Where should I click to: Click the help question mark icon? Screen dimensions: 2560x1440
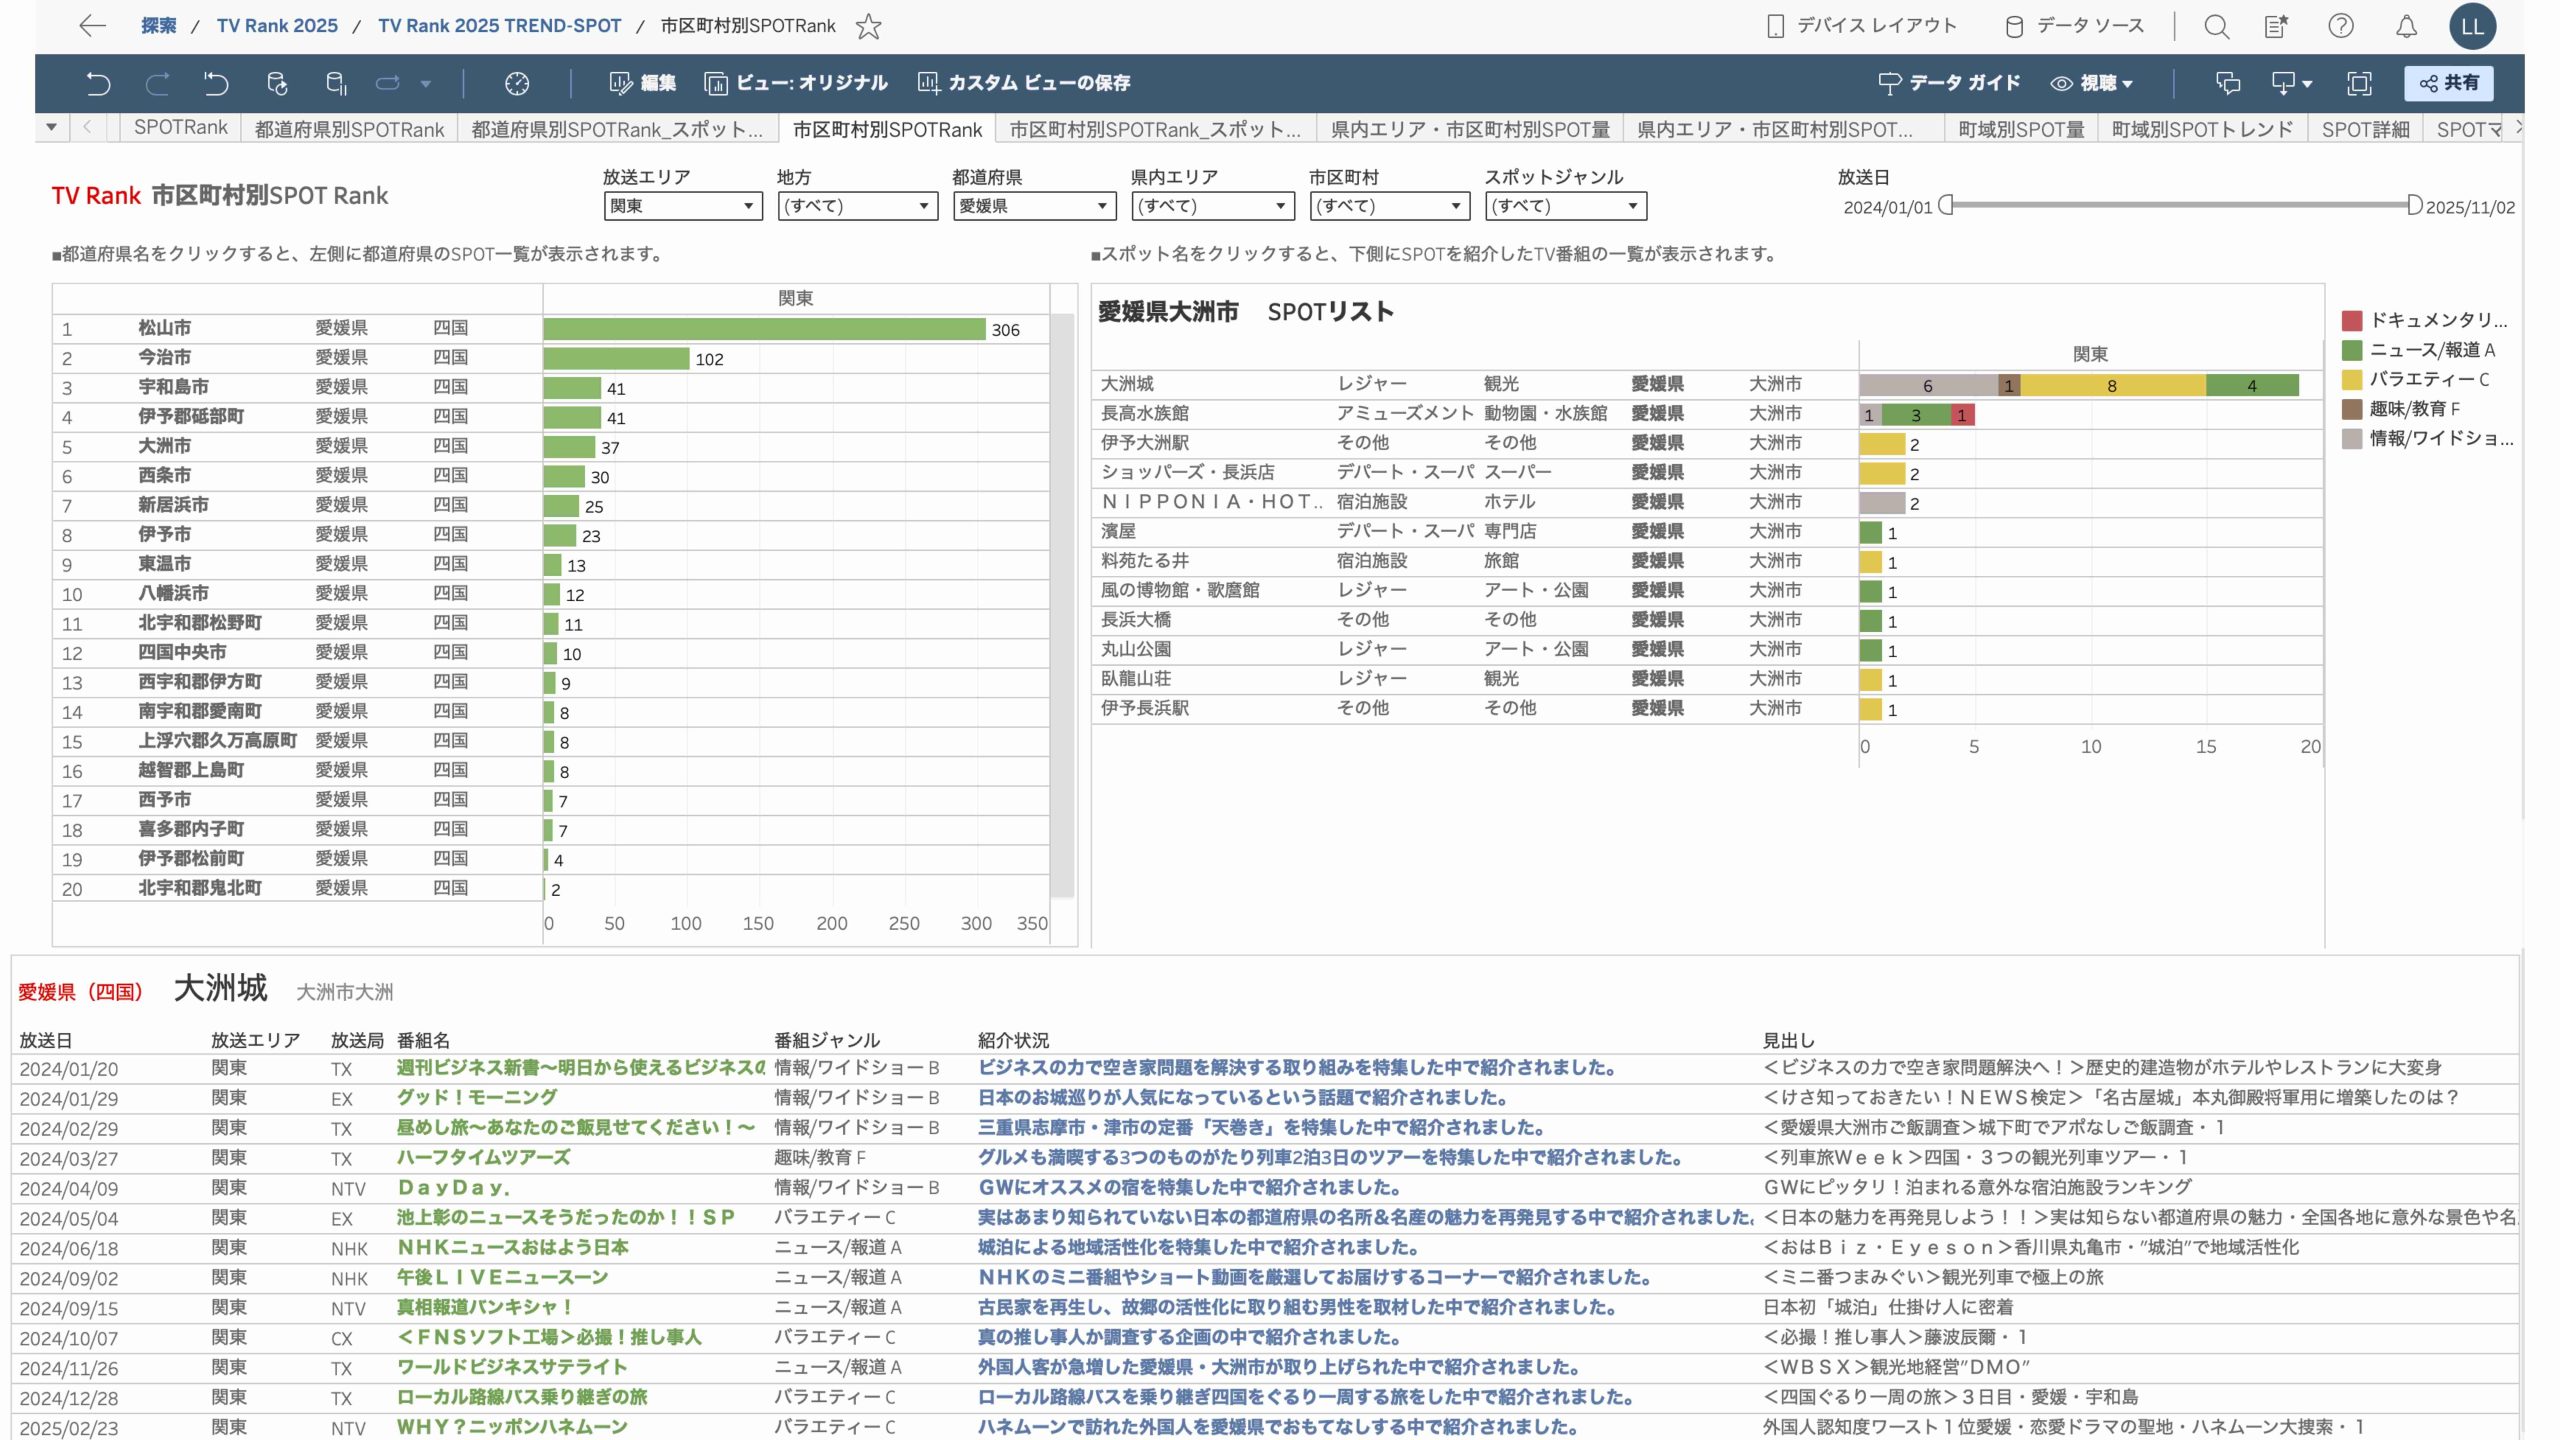coord(2341,26)
